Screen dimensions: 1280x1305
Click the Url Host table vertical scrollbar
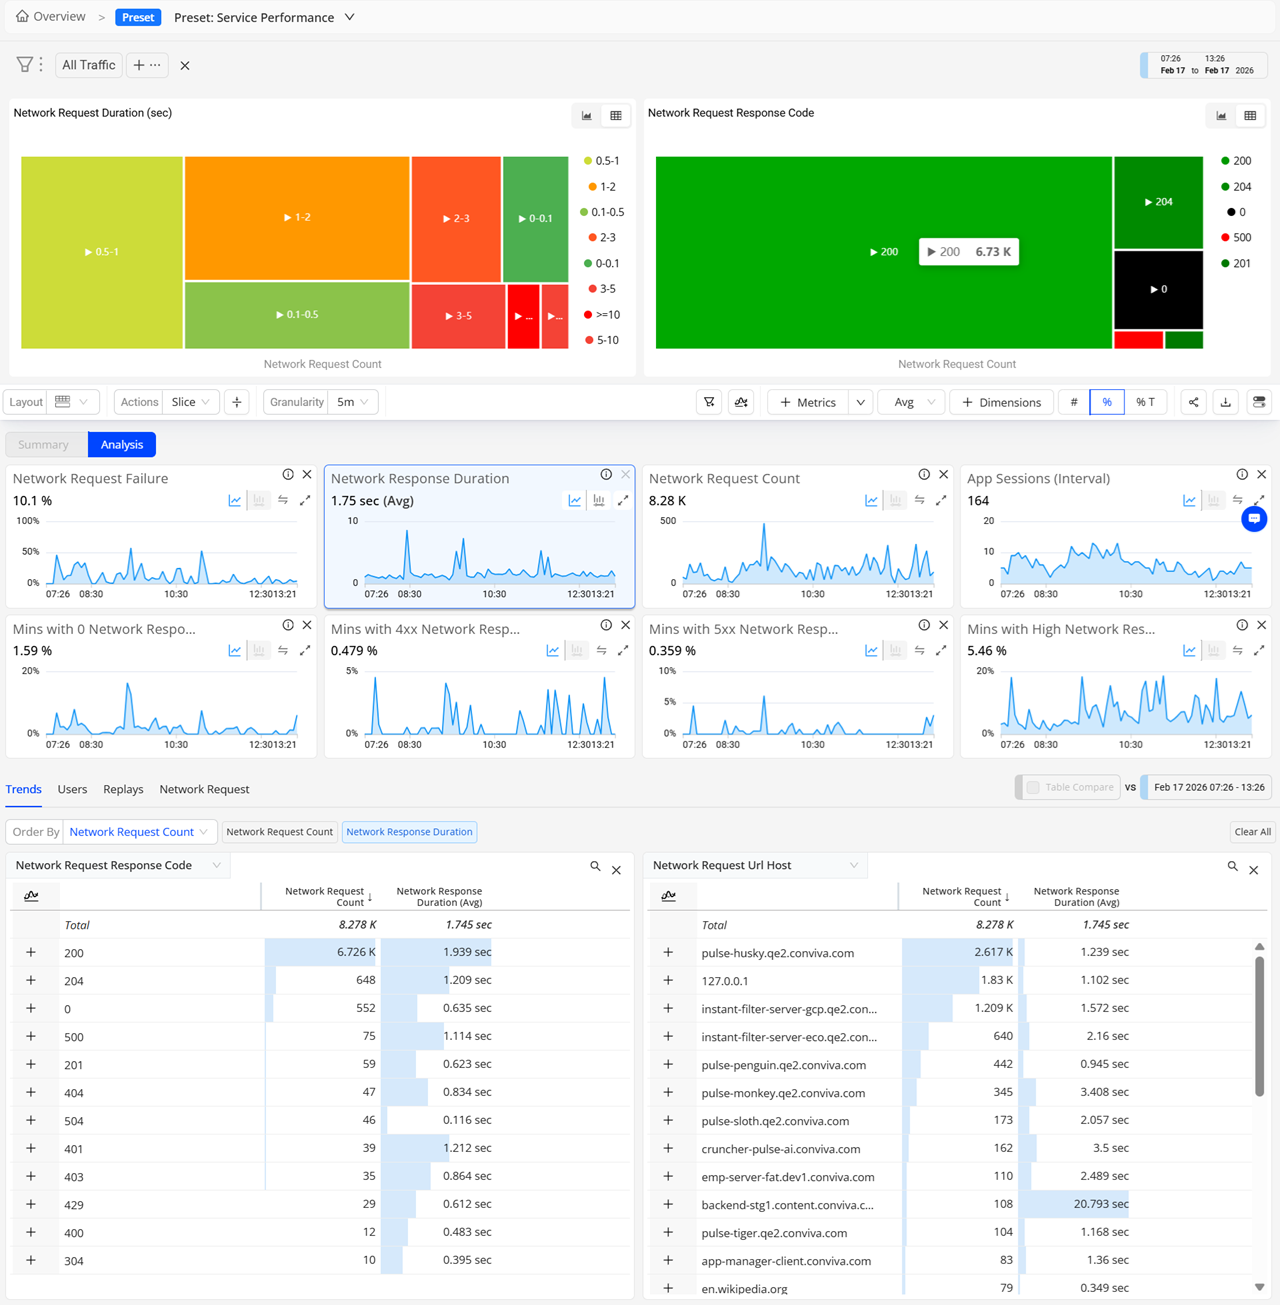[1259, 1025]
